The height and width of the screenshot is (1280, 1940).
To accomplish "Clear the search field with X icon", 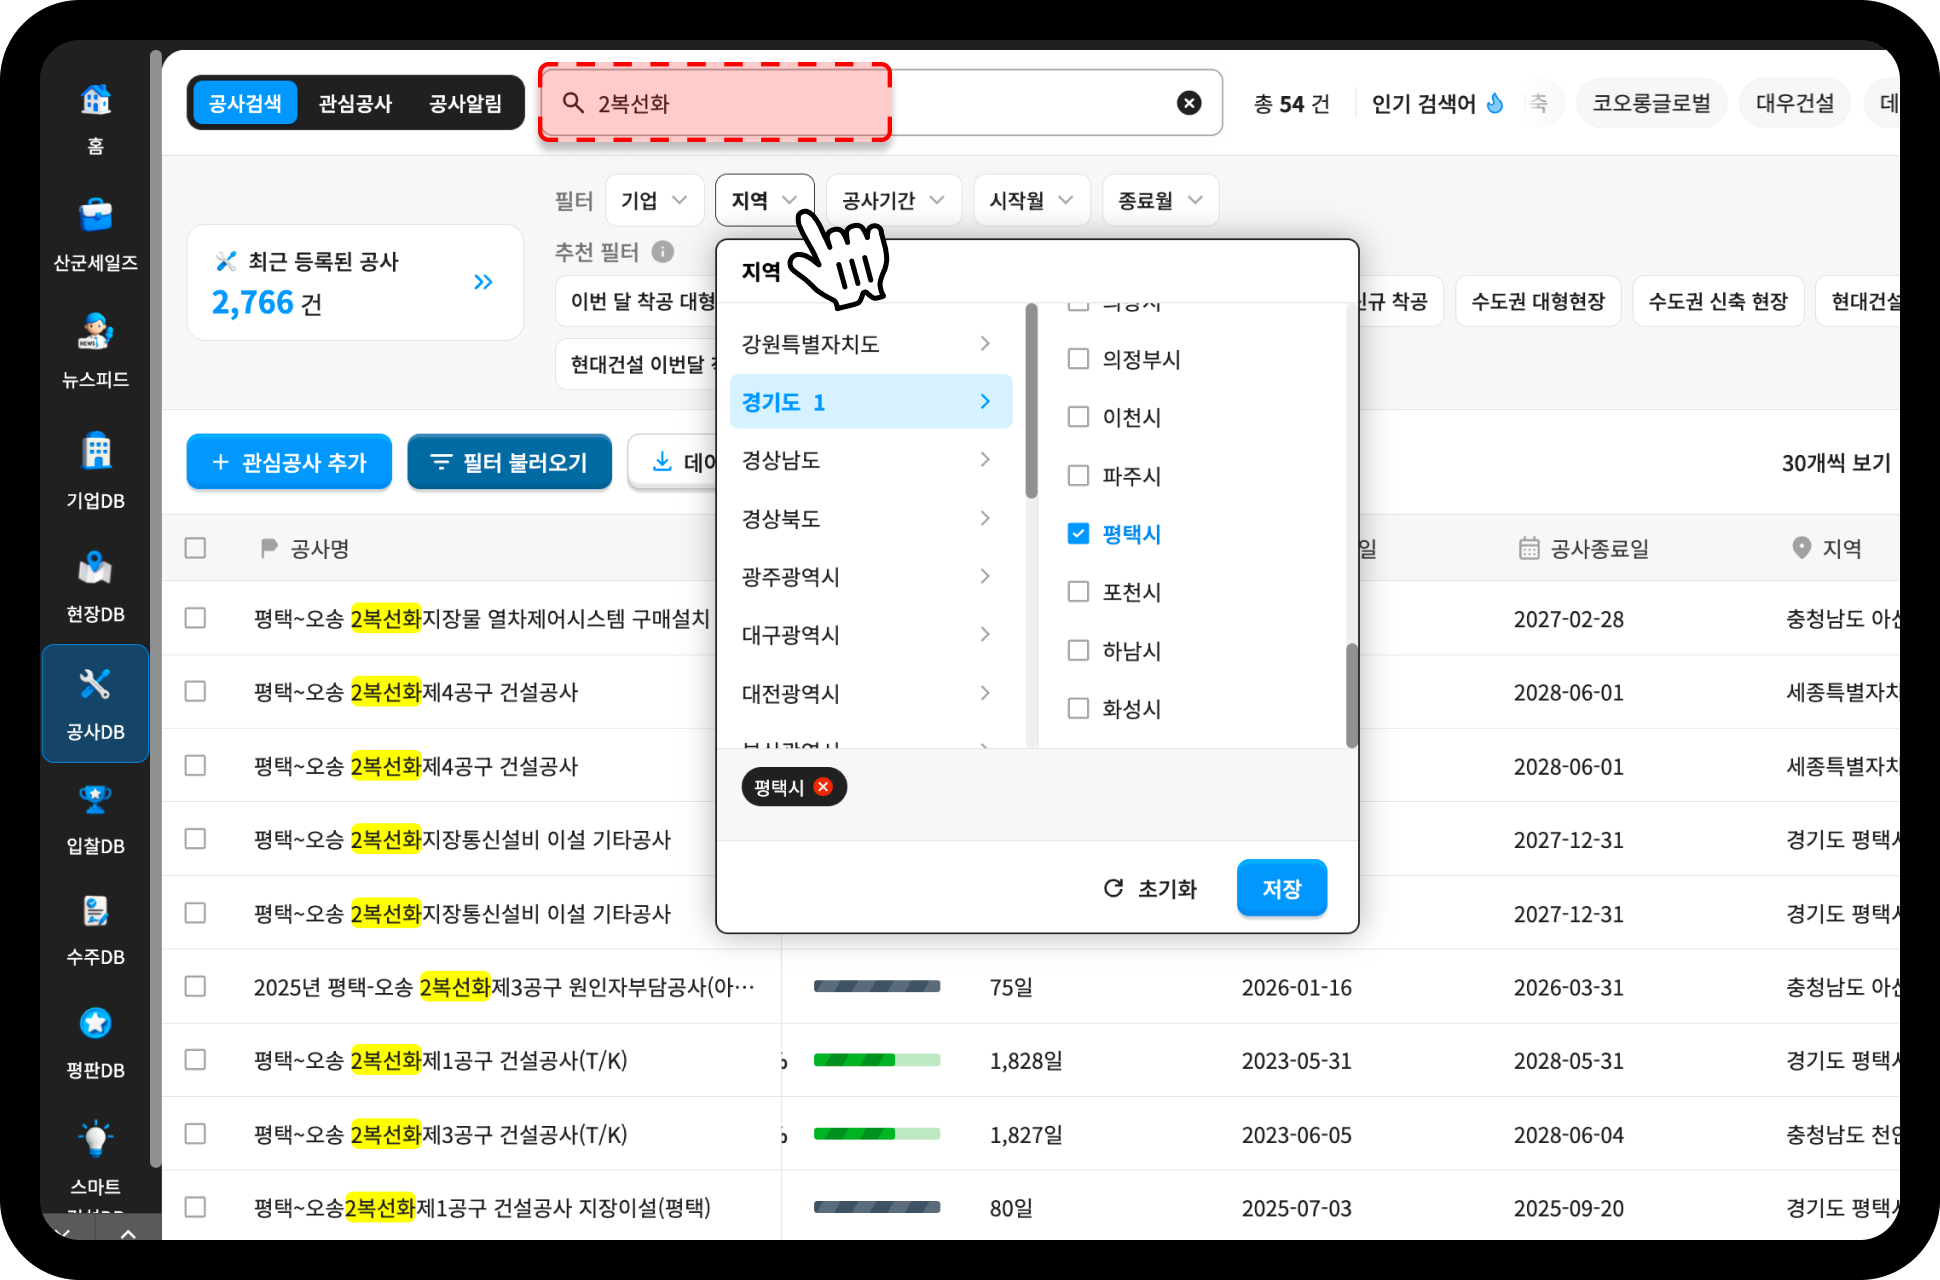I will [1189, 103].
